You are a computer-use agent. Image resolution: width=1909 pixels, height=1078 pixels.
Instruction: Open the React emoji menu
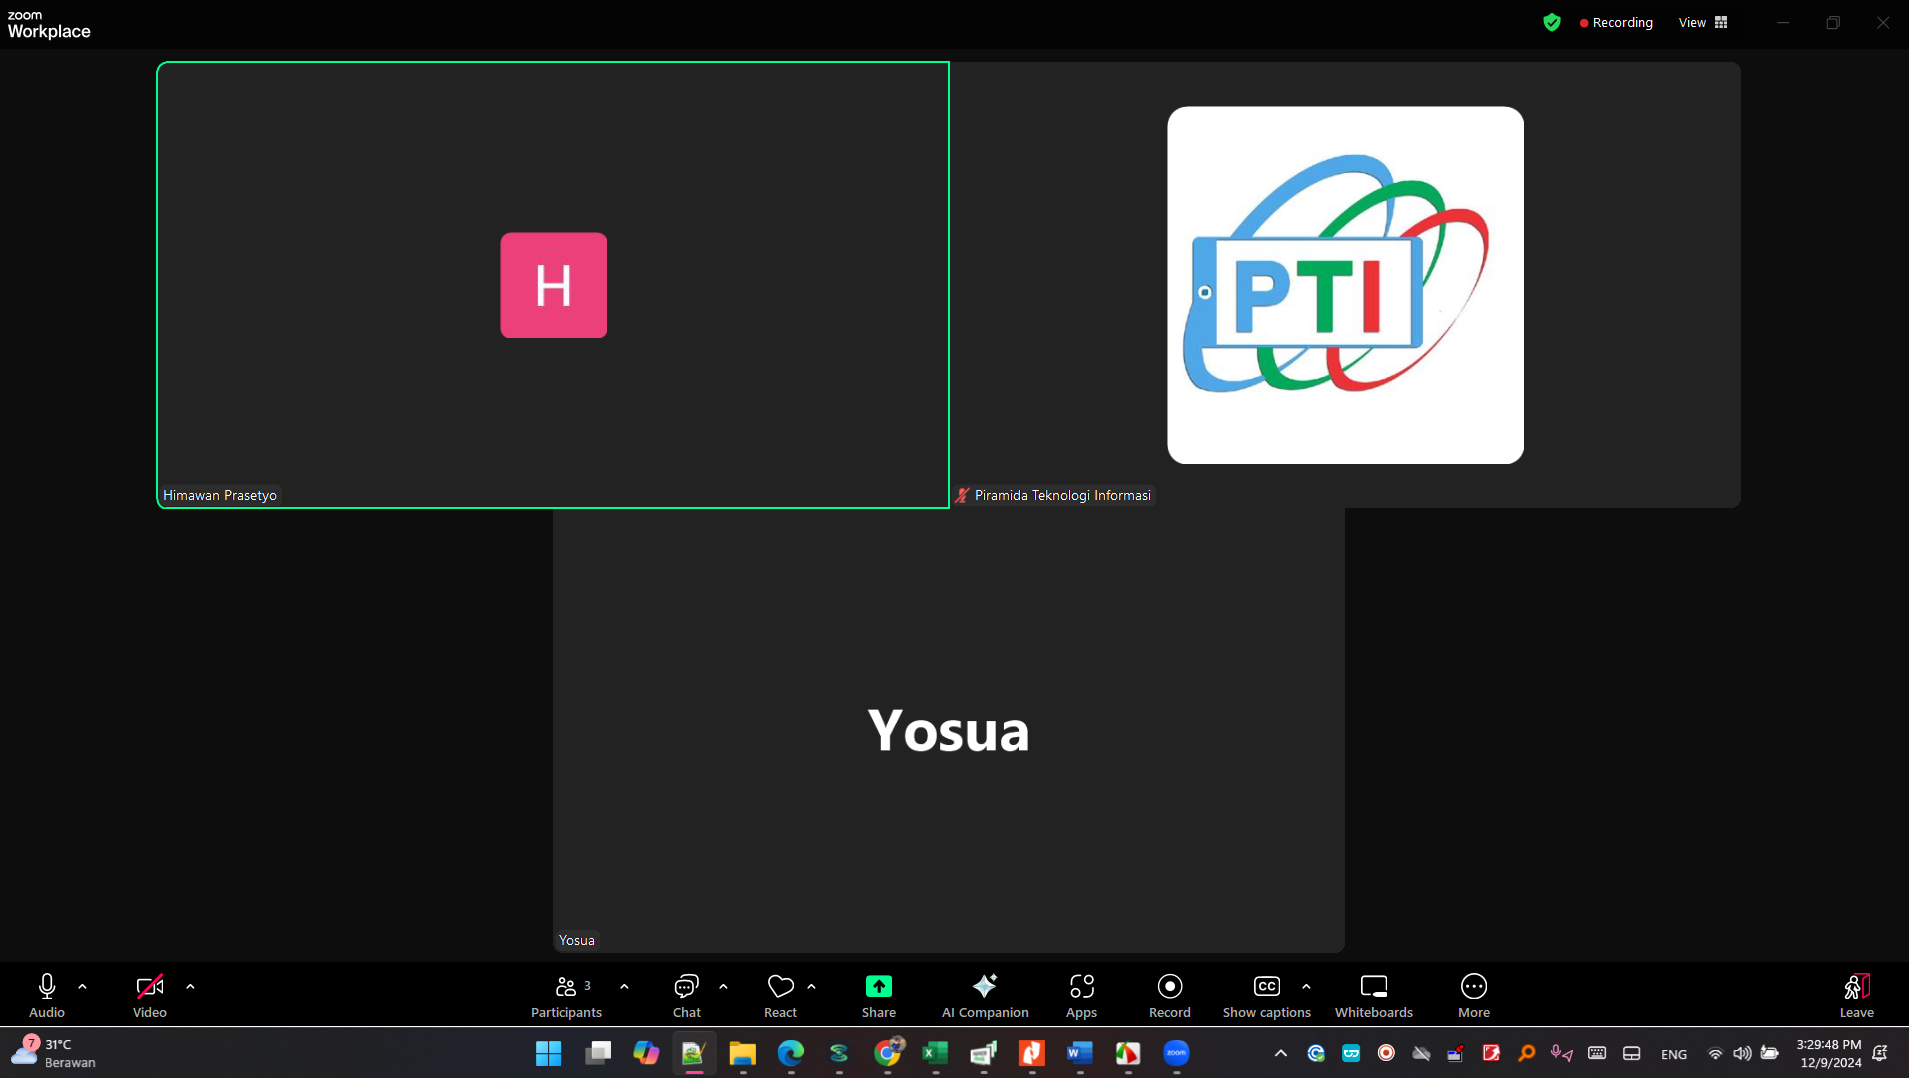(x=780, y=995)
